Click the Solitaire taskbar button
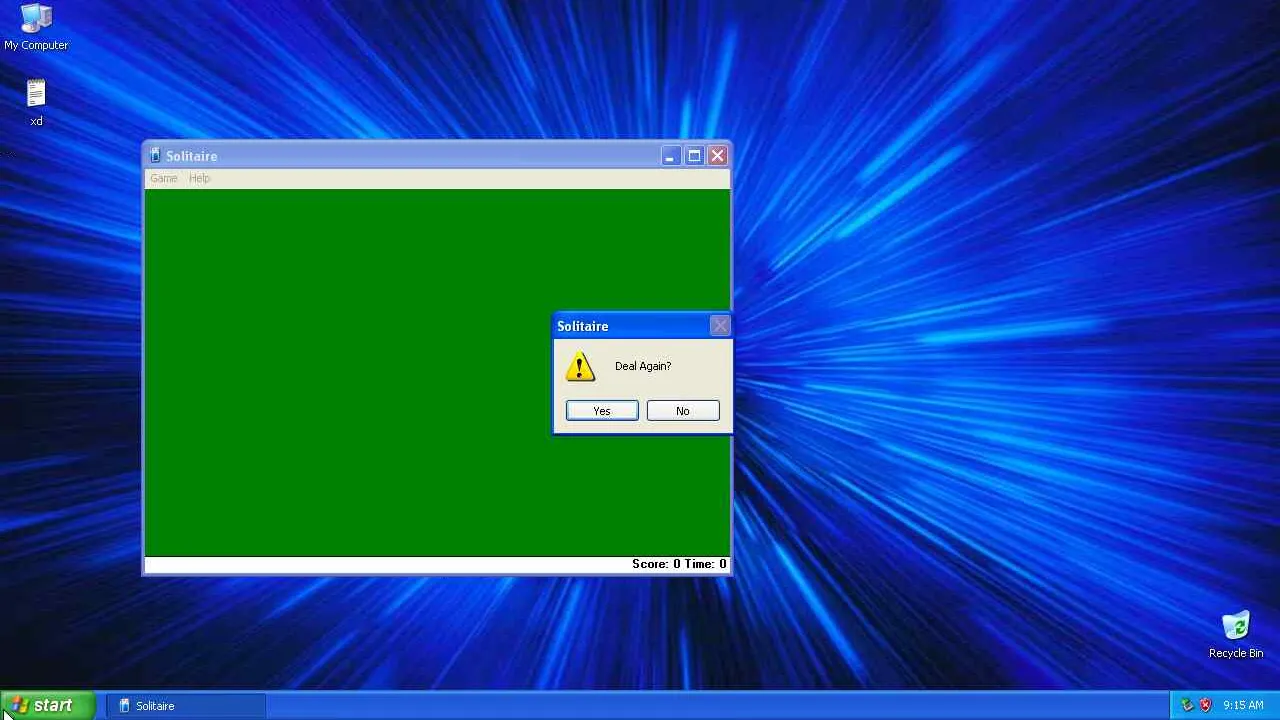Image resolution: width=1280 pixels, height=720 pixels. tap(186, 706)
